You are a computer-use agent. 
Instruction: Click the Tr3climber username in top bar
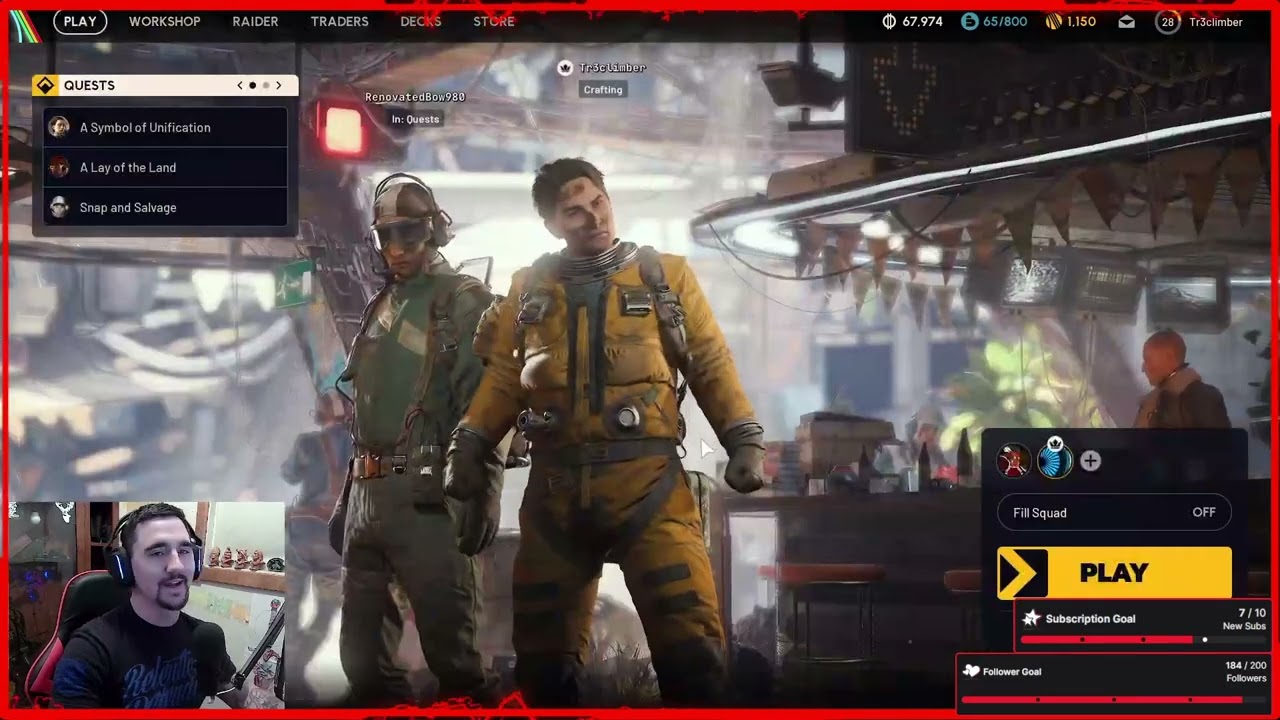[1216, 22]
